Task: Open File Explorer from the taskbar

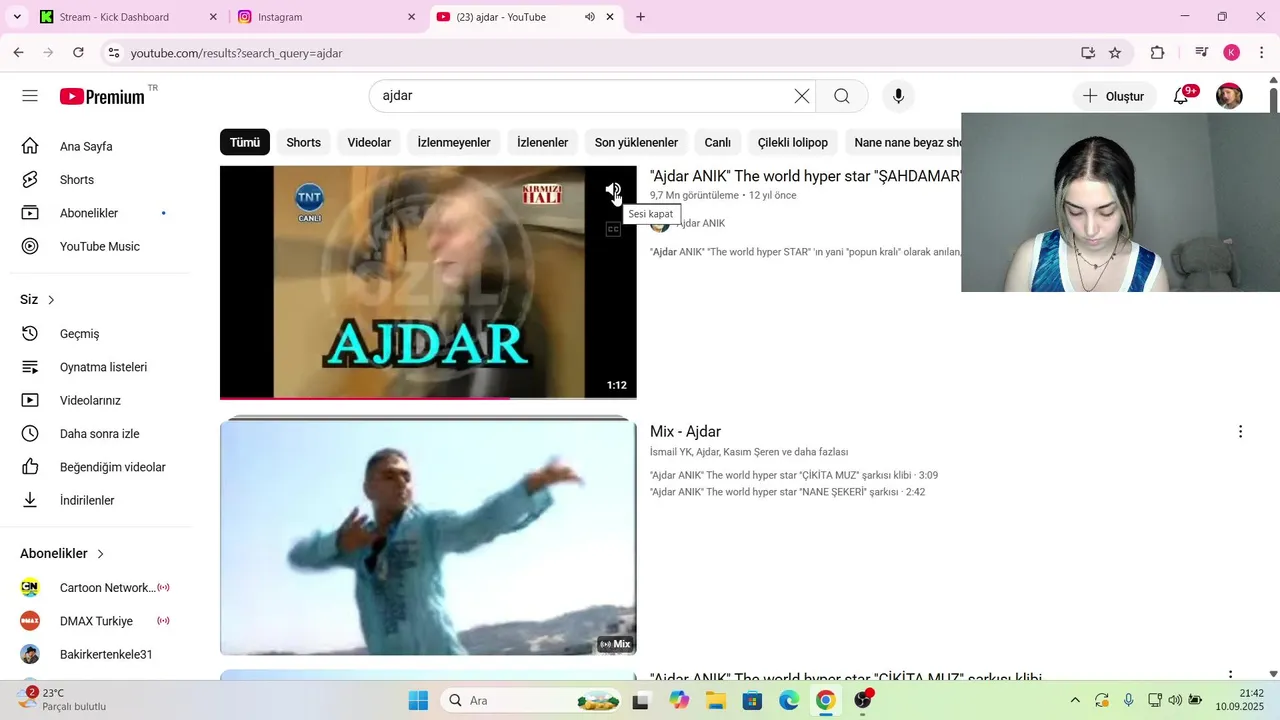Action: tap(716, 700)
